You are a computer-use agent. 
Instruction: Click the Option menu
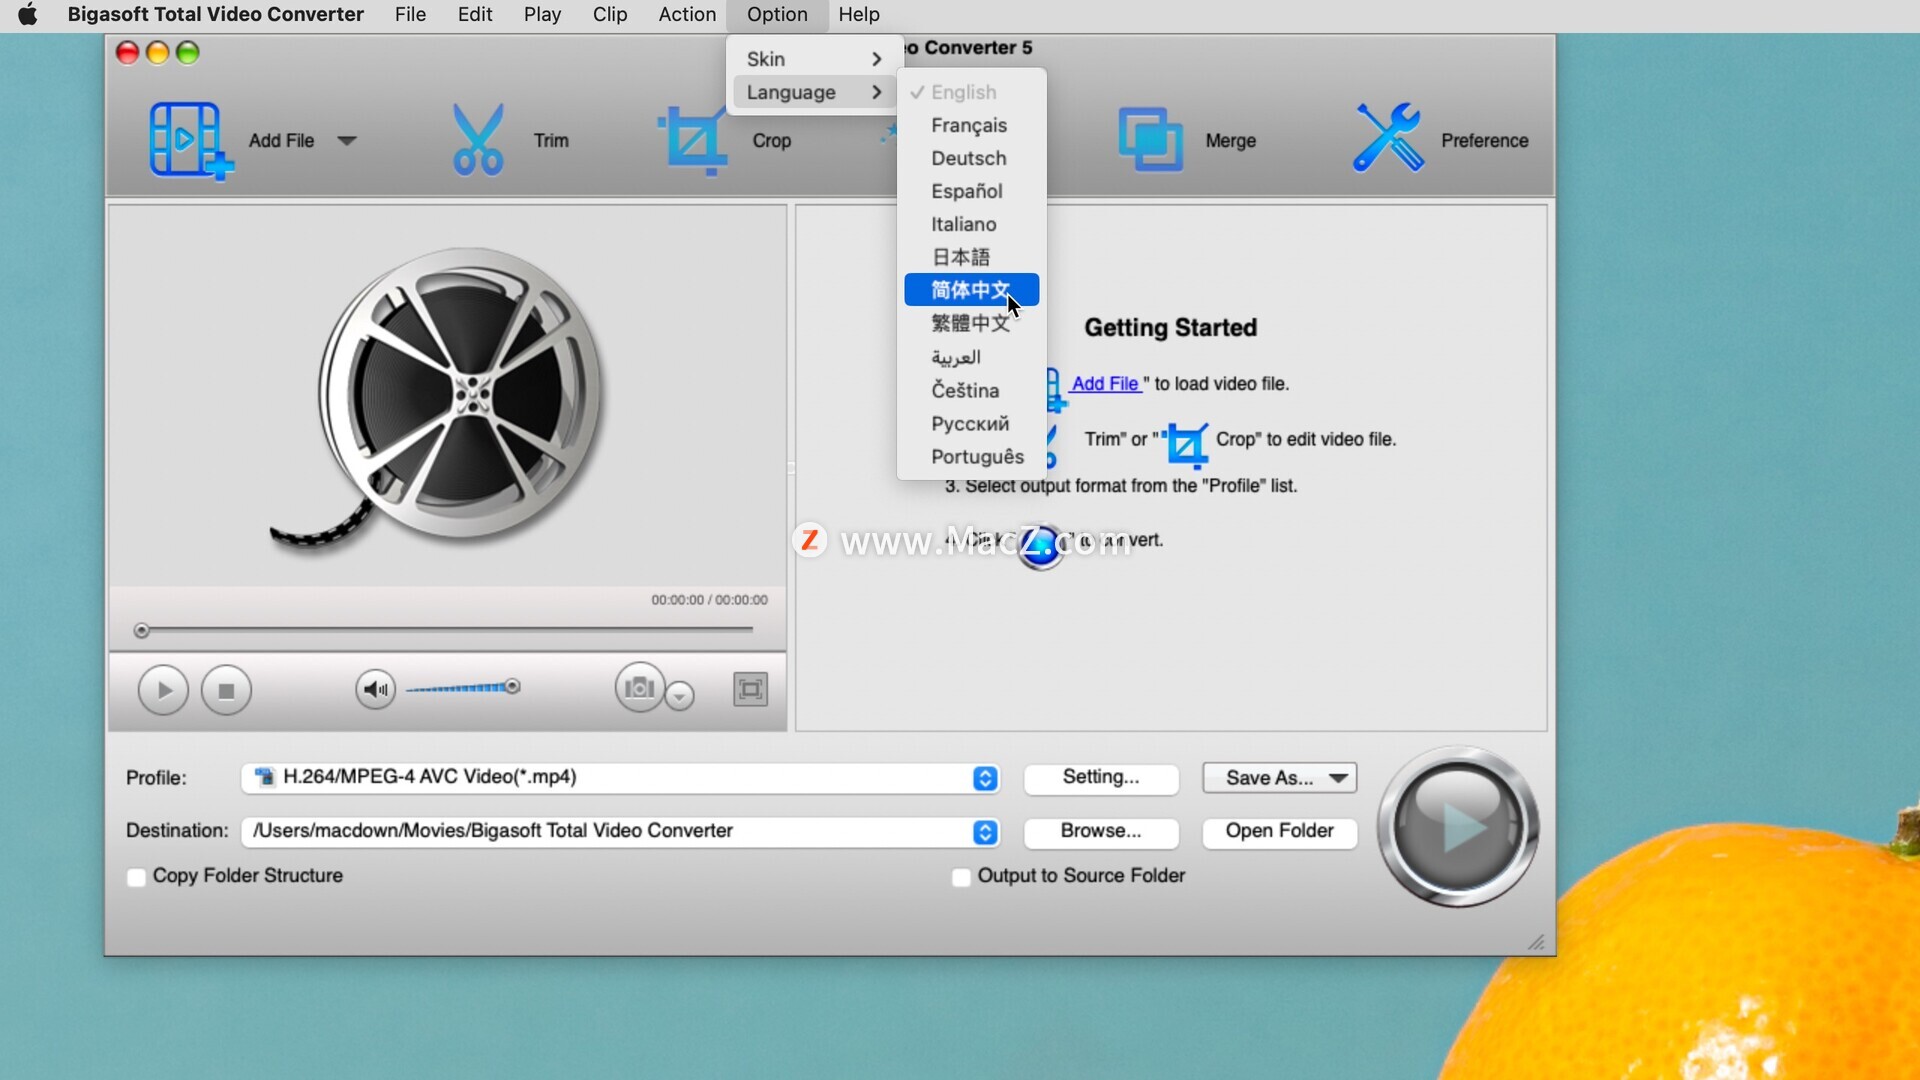pyautogui.click(x=777, y=15)
